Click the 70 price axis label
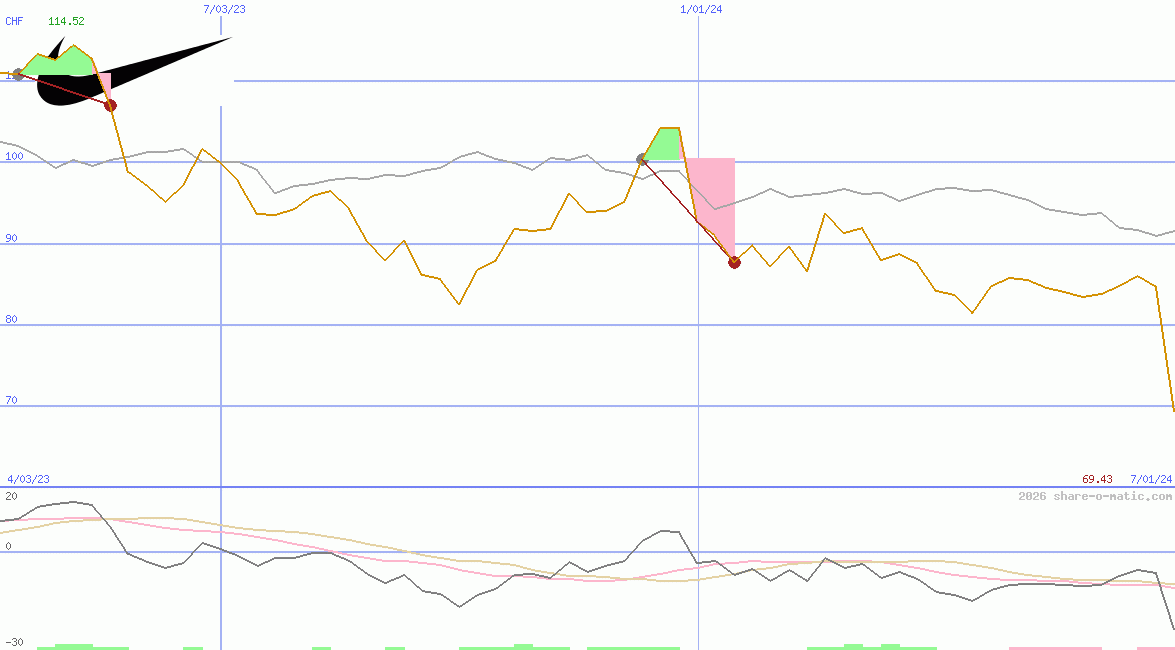The height and width of the screenshot is (650, 1175). pos(10,400)
